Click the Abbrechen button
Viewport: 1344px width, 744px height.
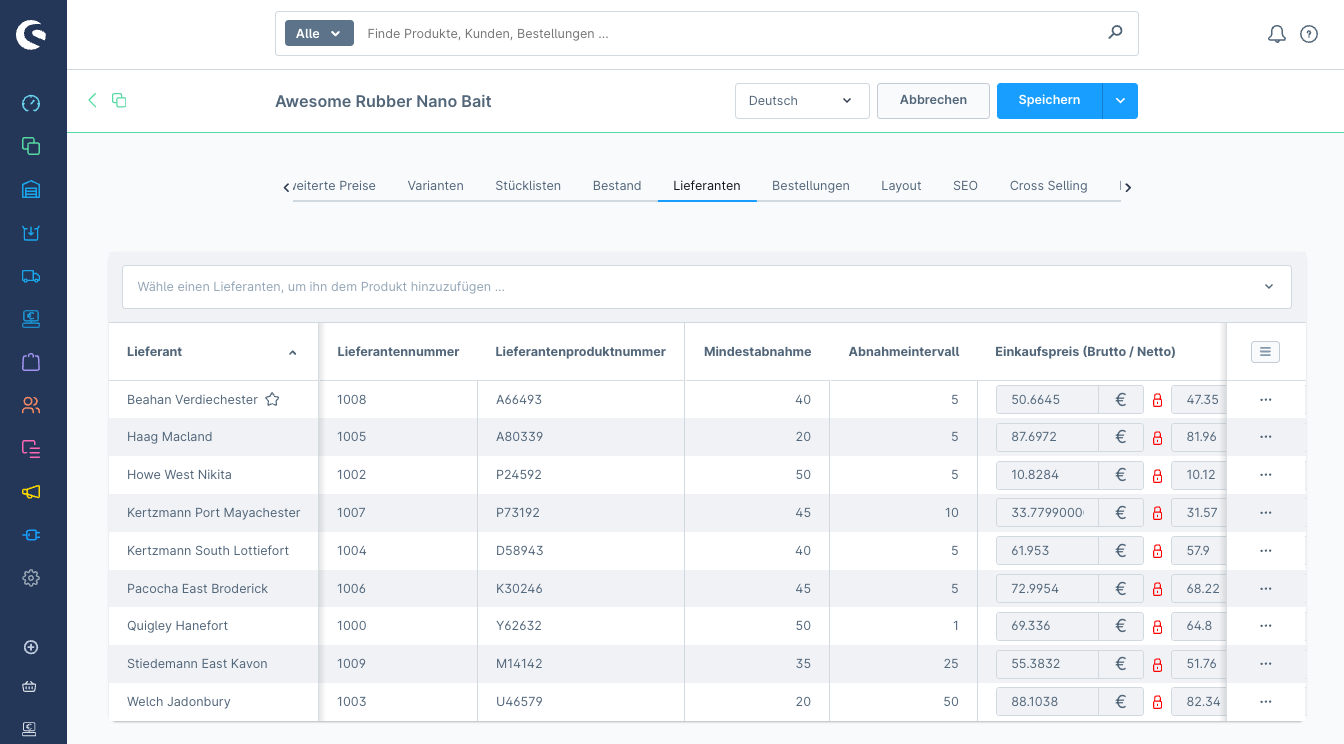[932, 100]
